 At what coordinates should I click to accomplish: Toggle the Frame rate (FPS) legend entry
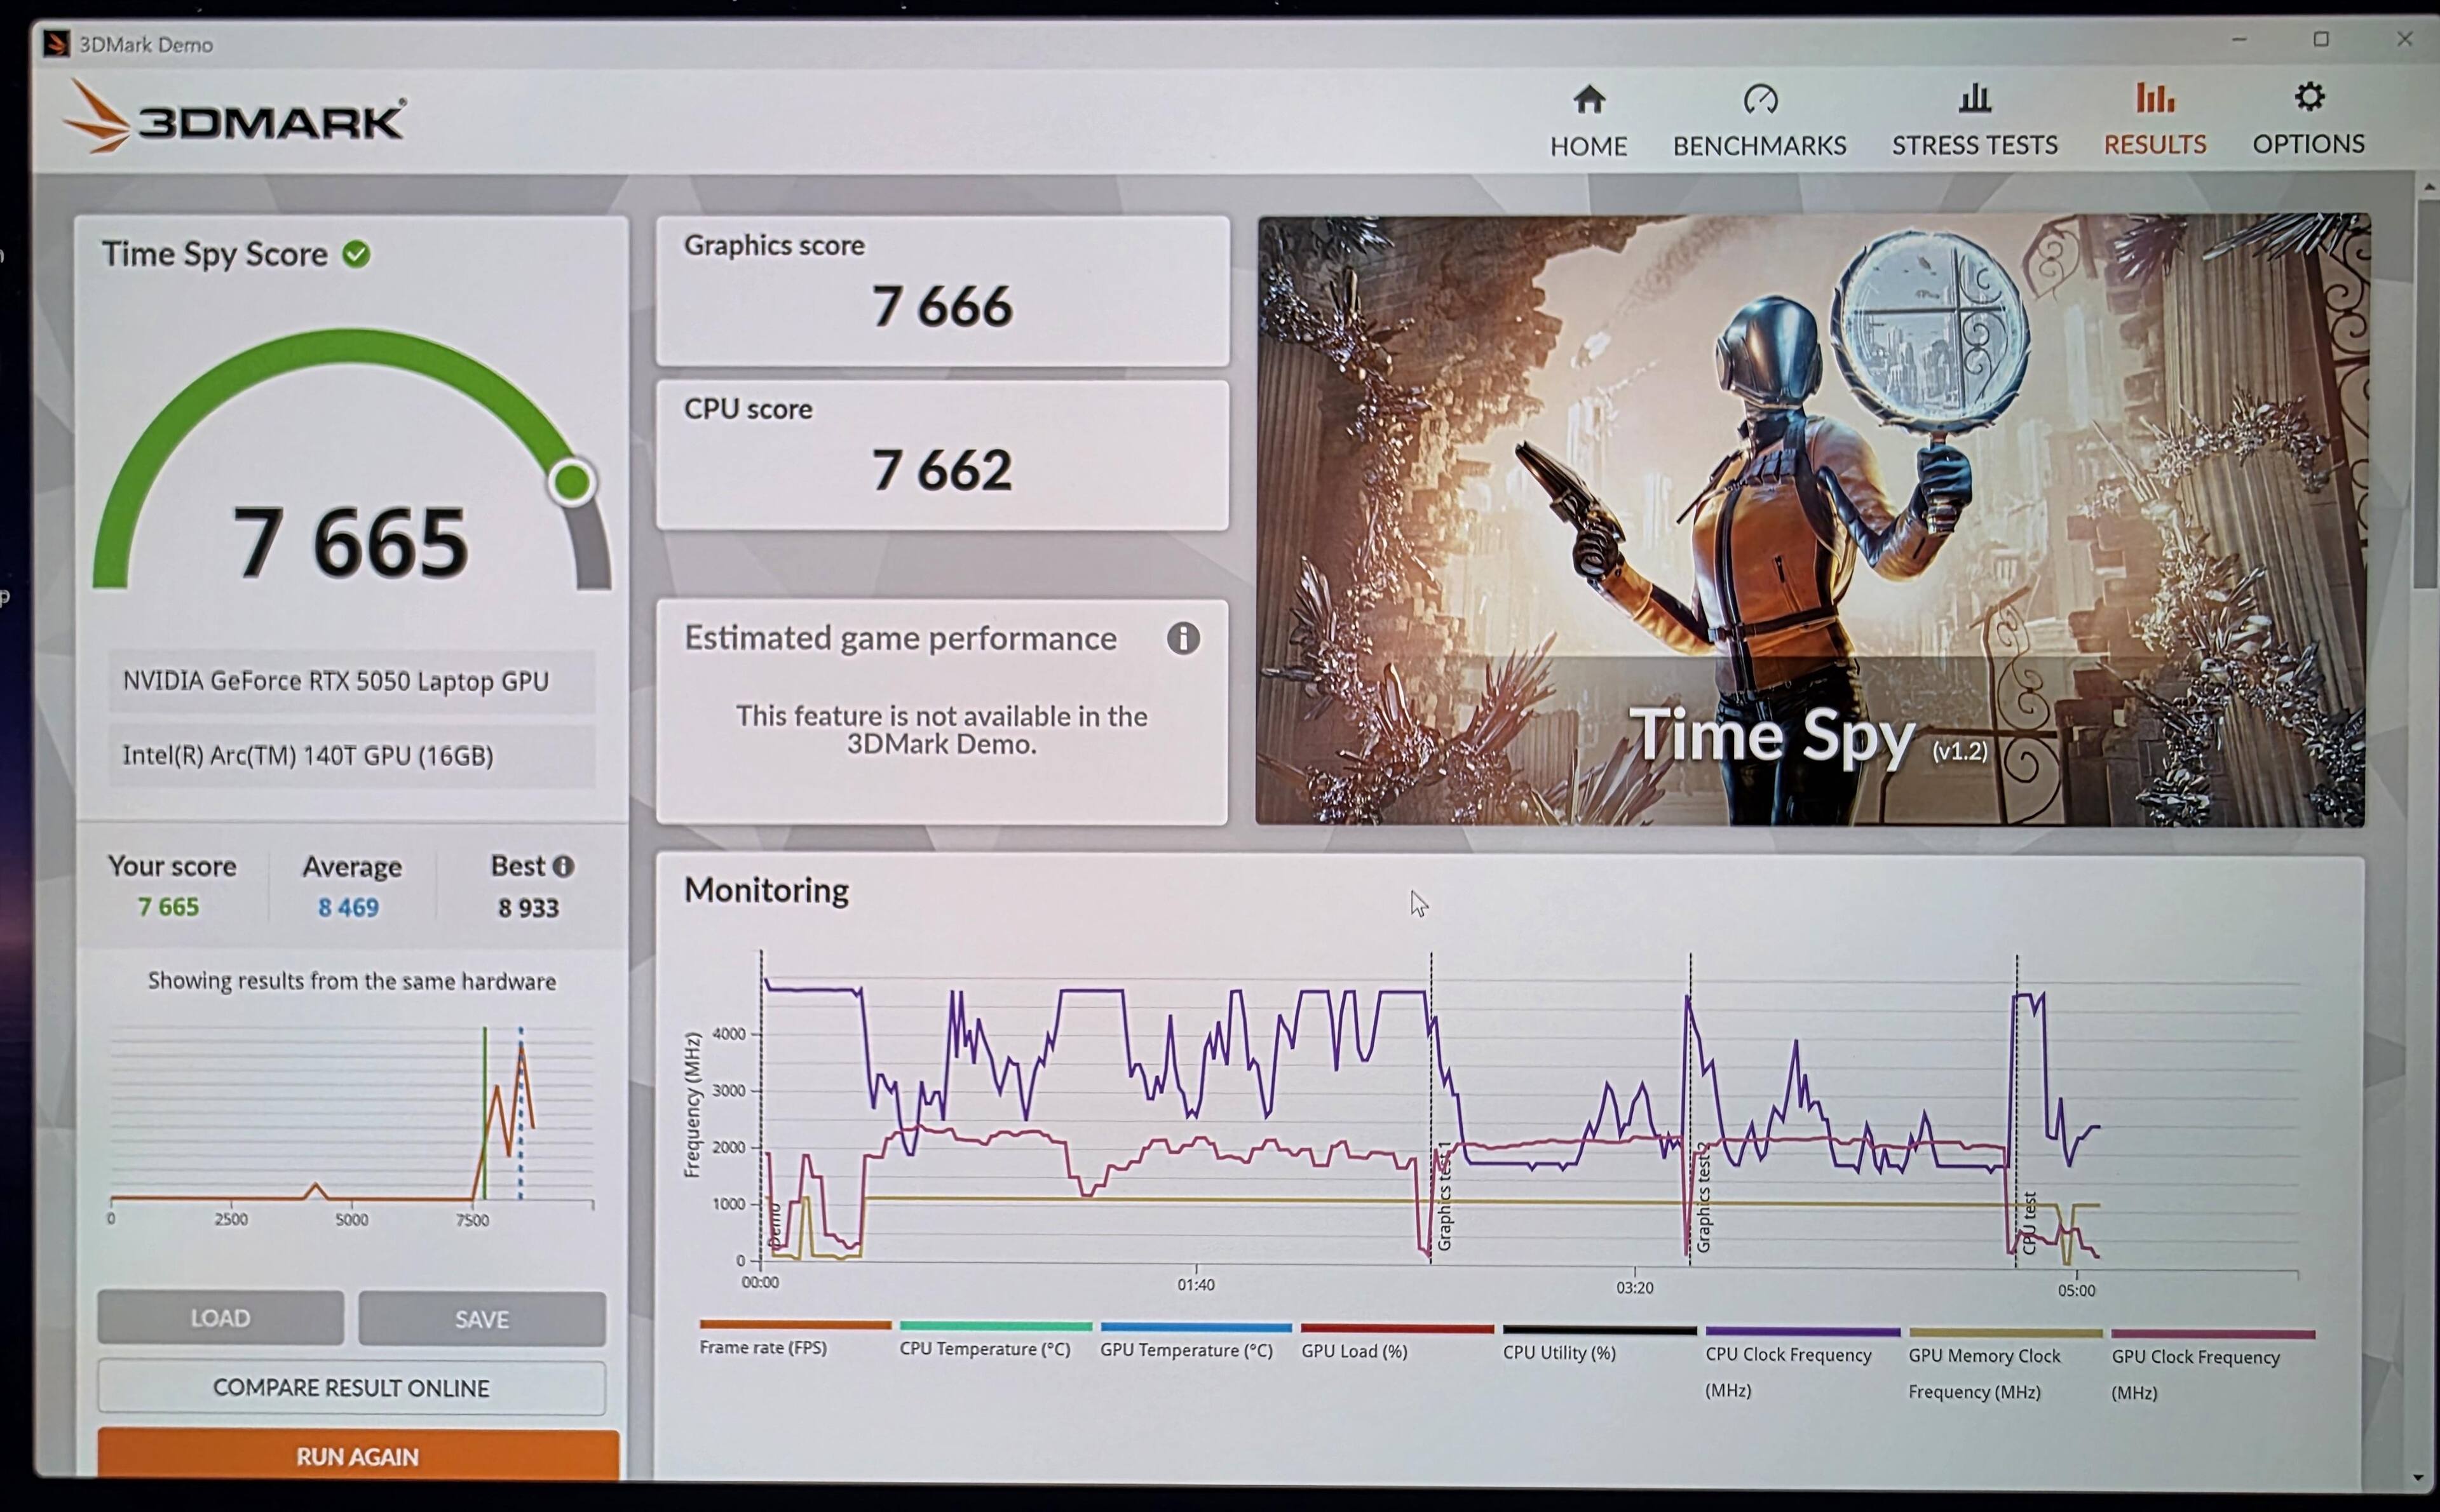point(763,1347)
